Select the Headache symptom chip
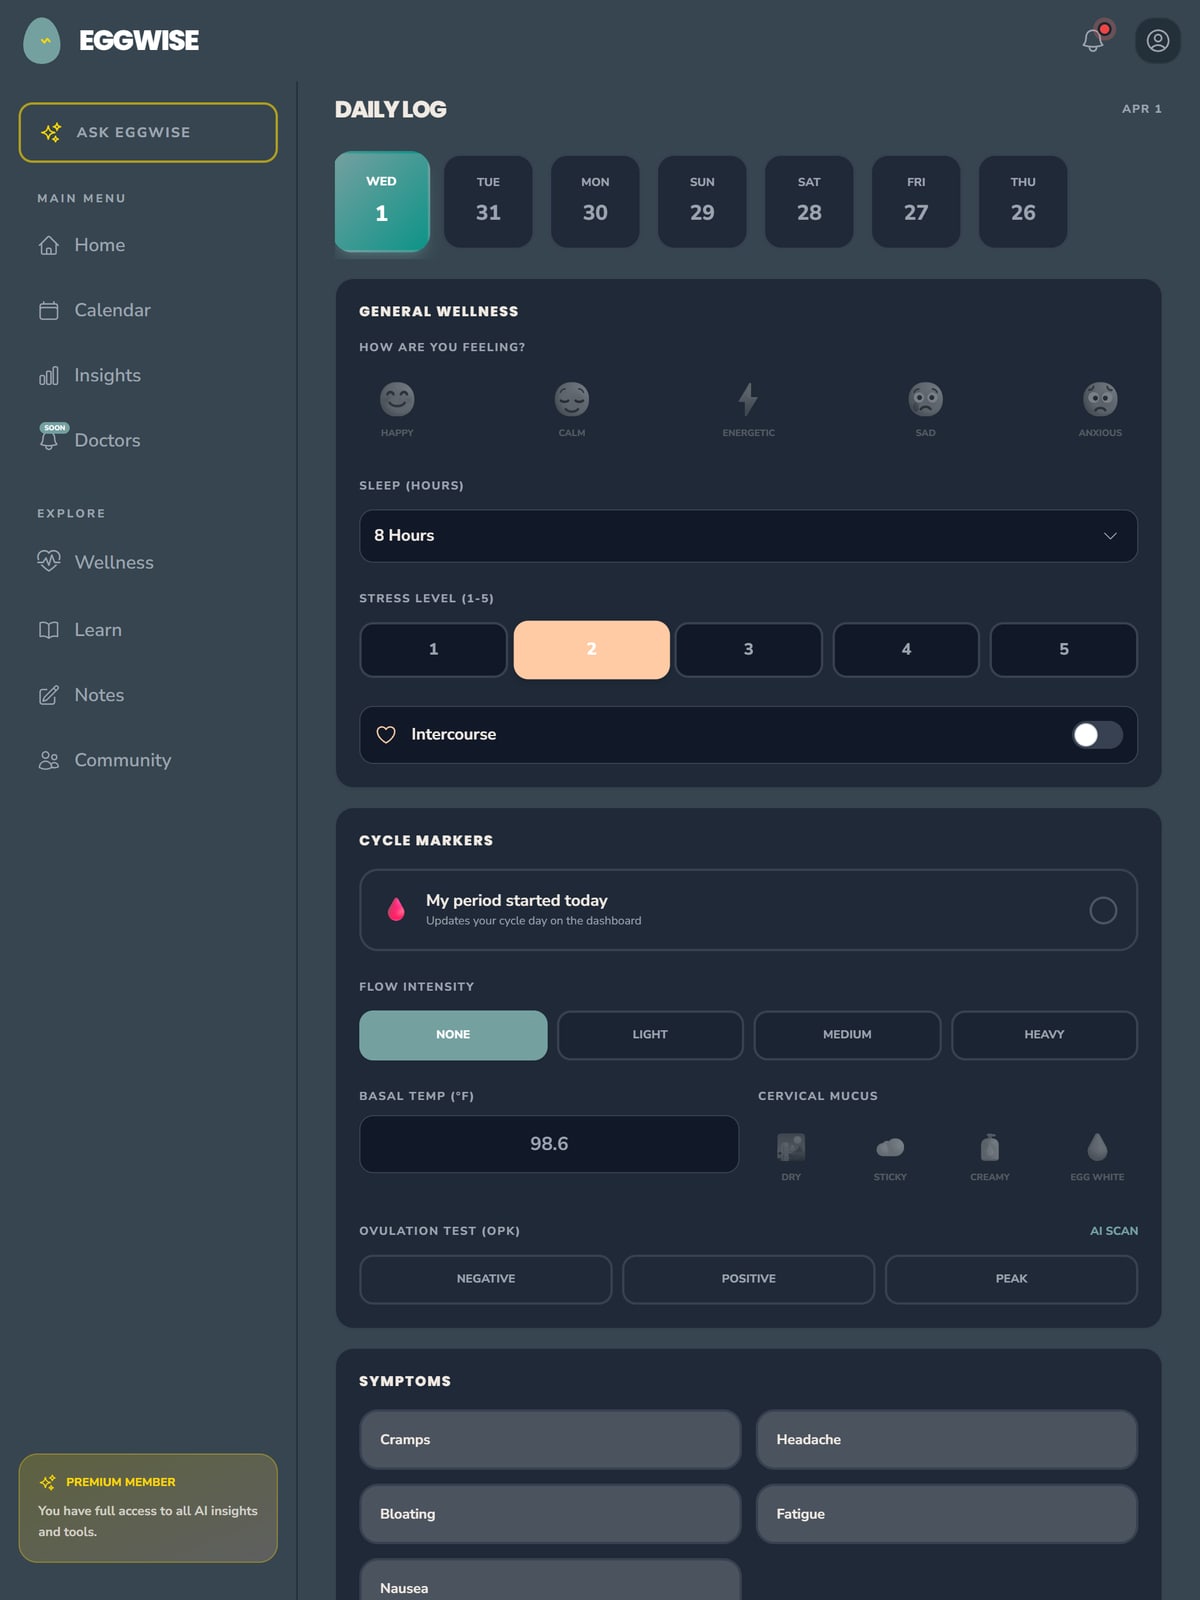The image size is (1200, 1600). [946, 1440]
